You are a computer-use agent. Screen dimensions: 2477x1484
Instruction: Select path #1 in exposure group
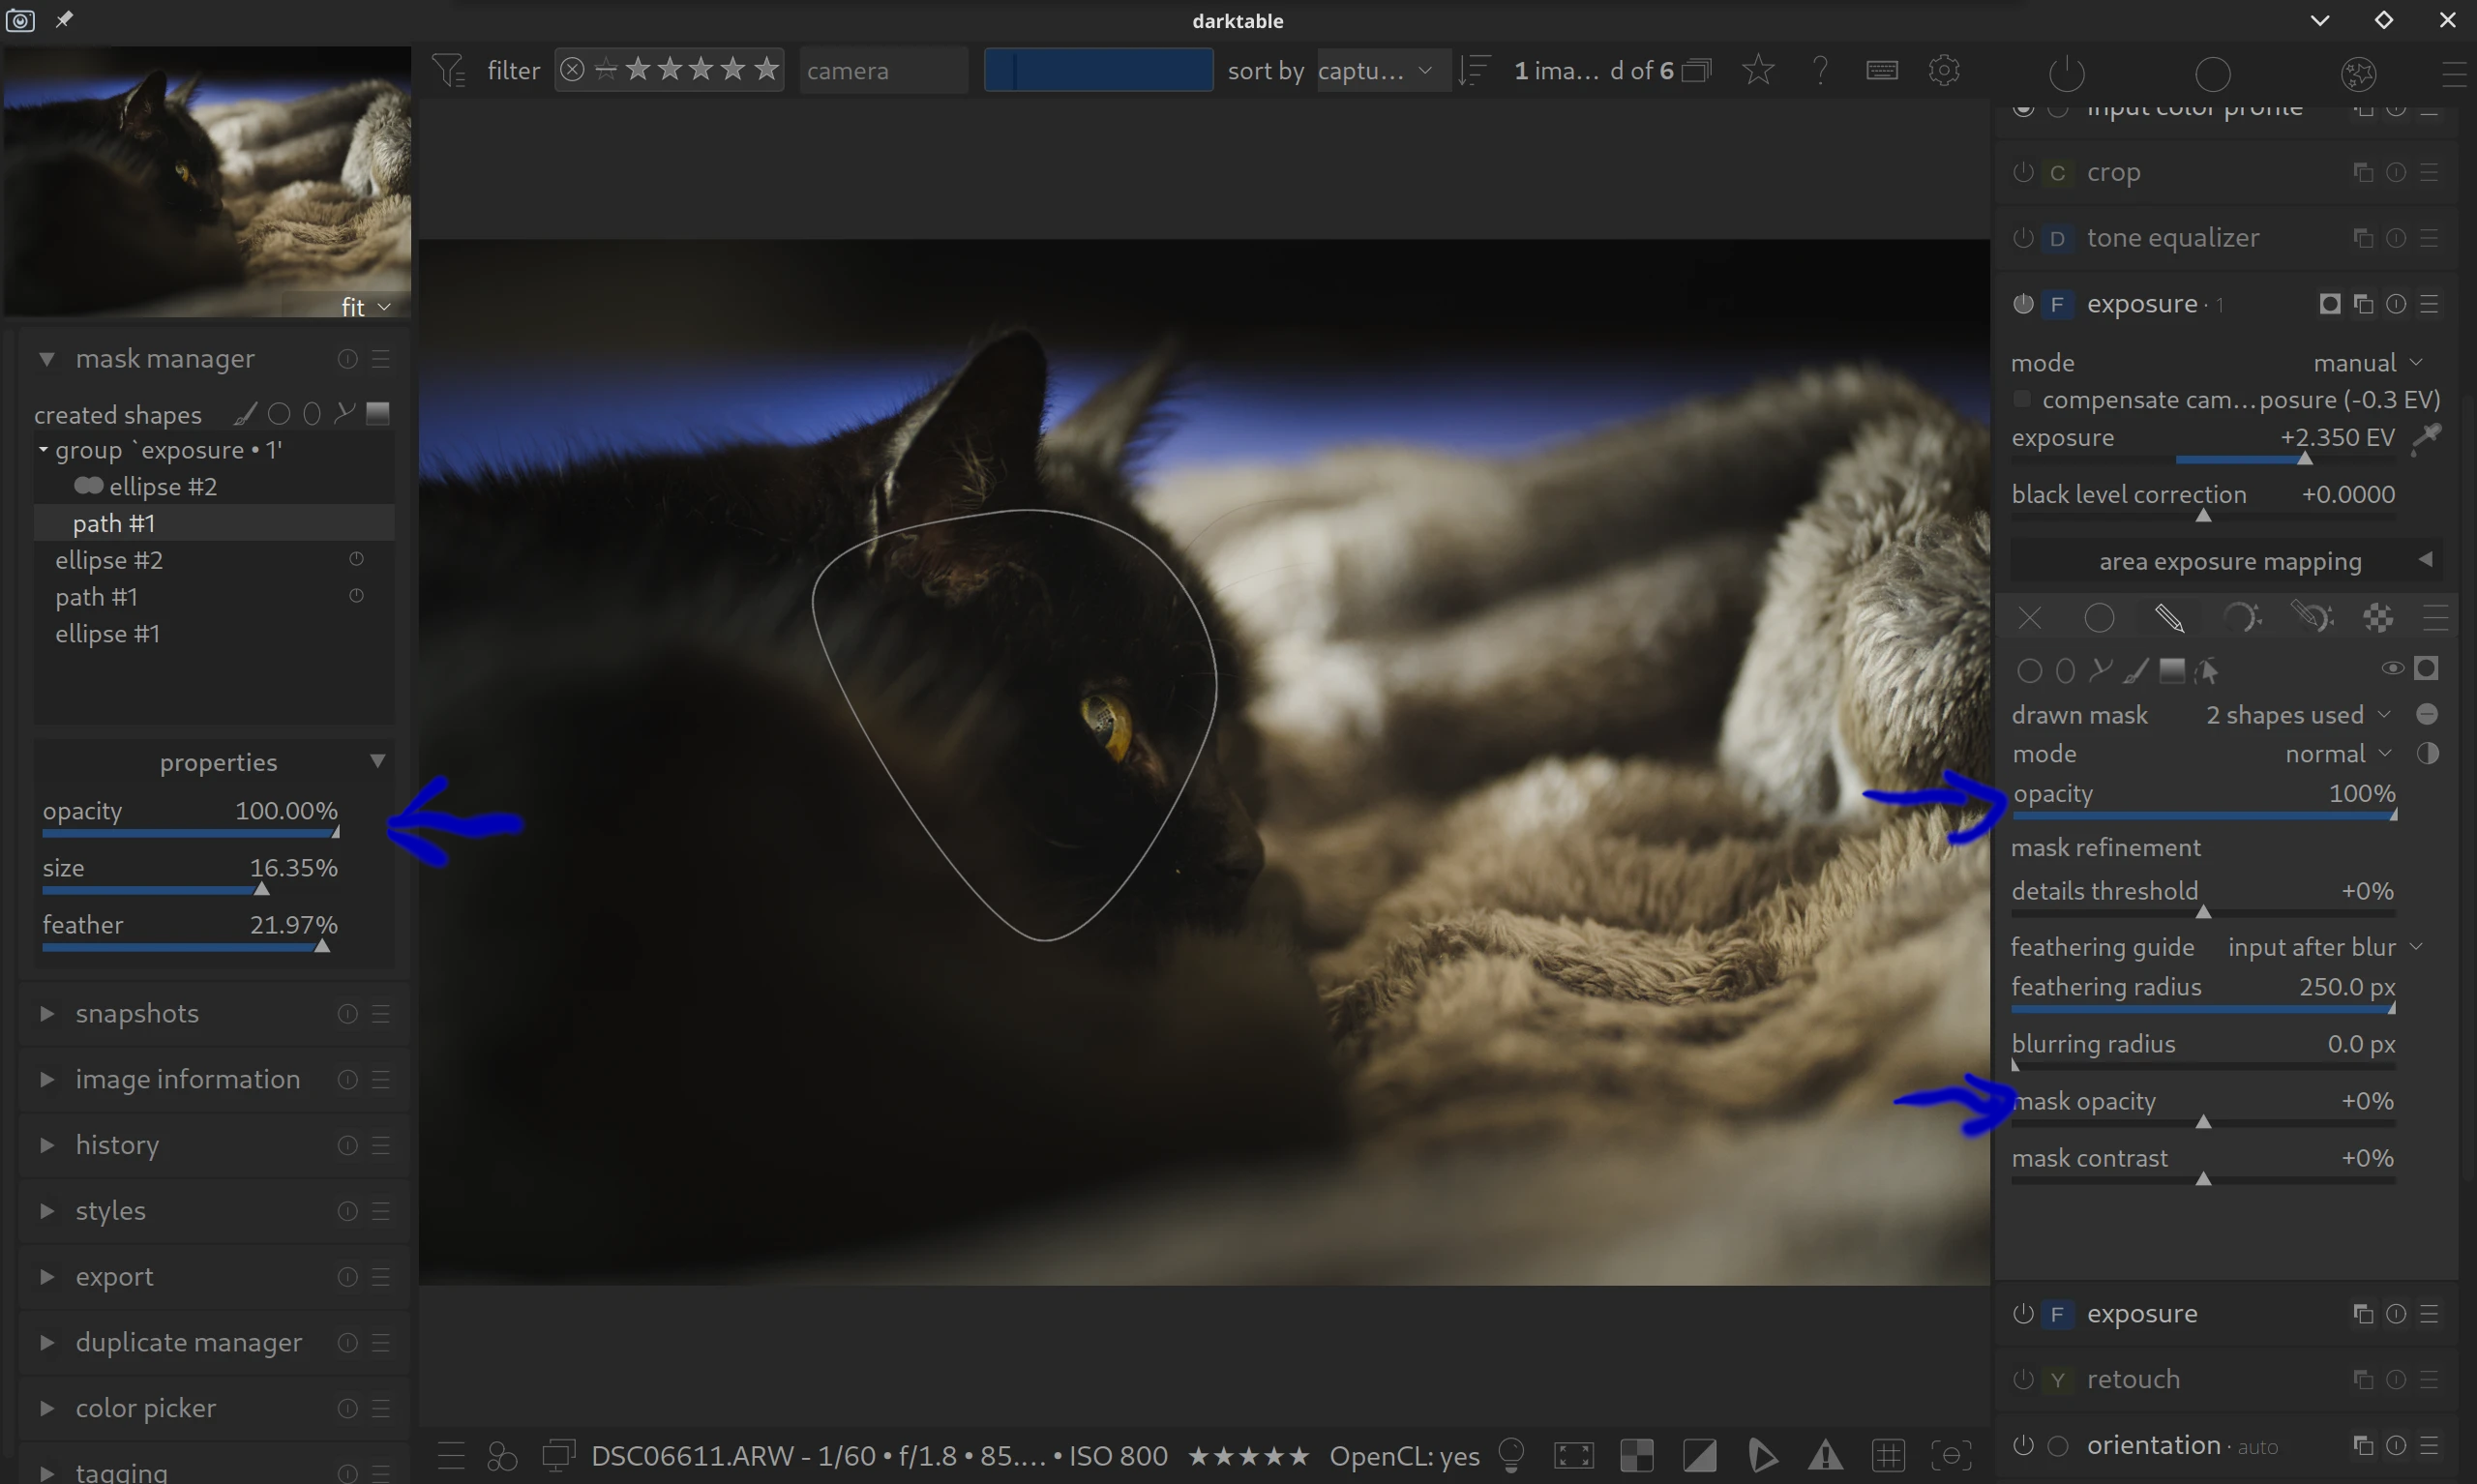[114, 523]
